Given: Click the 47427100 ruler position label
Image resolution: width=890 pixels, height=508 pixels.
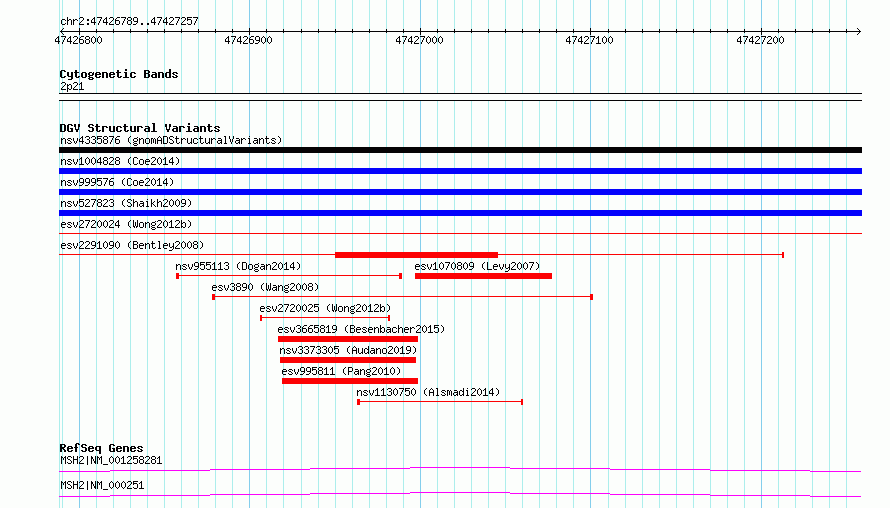Looking at the screenshot, I should [x=590, y=40].
